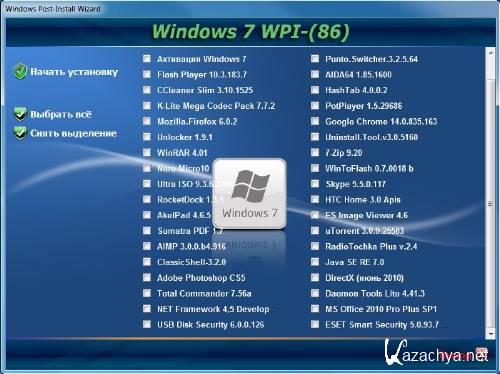
Task: Tick K-Lite Mega Codec Pack 7.7.2 checkbox
Action: 147,106
